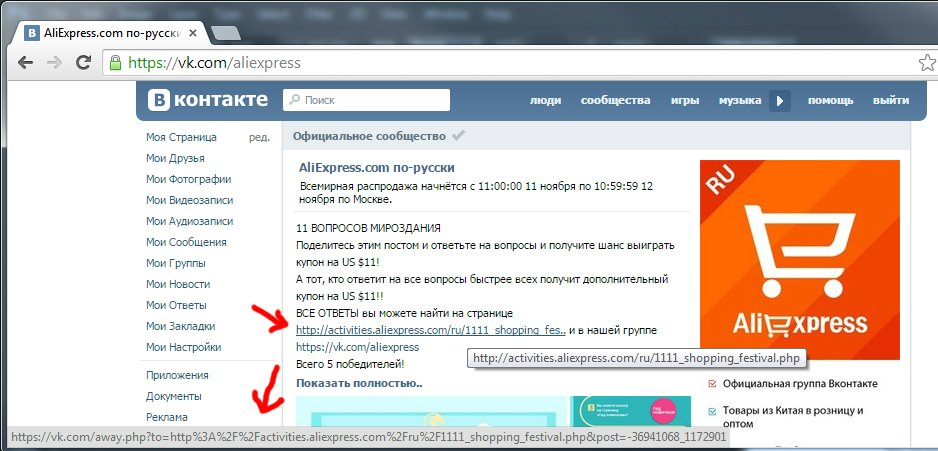The width and height of the screenshot is (938, 451).
Task: Open Мои Аудиозаписи in the sidebar
Action: click(189, 221)
